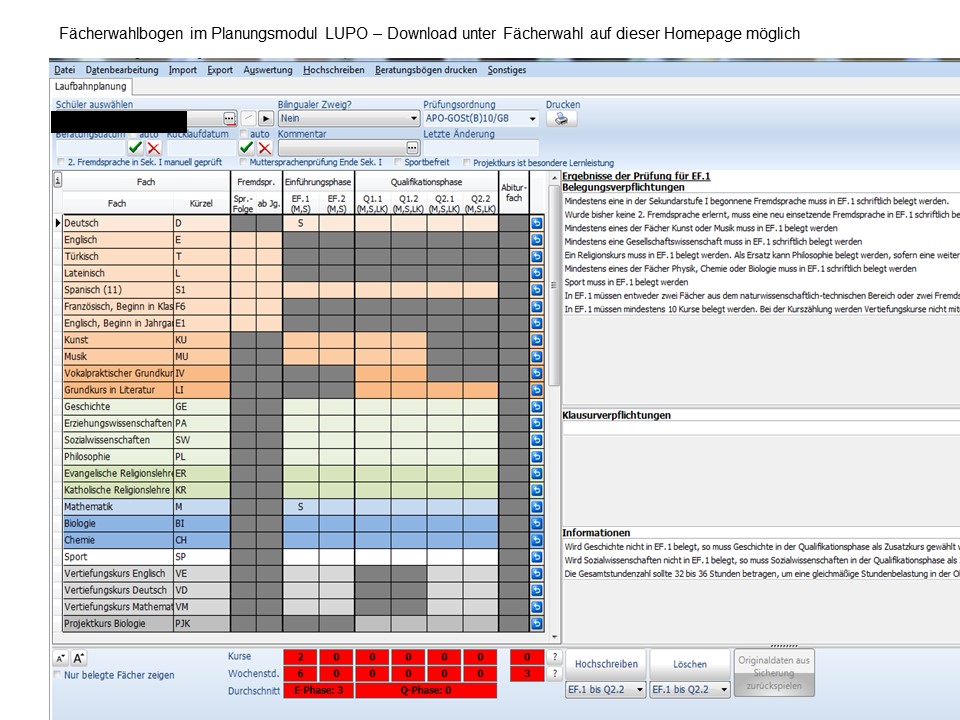The image size is (960, 720).
Task: Open Beratungsbögen drucken menu
Action: click(x=426, y=70)
